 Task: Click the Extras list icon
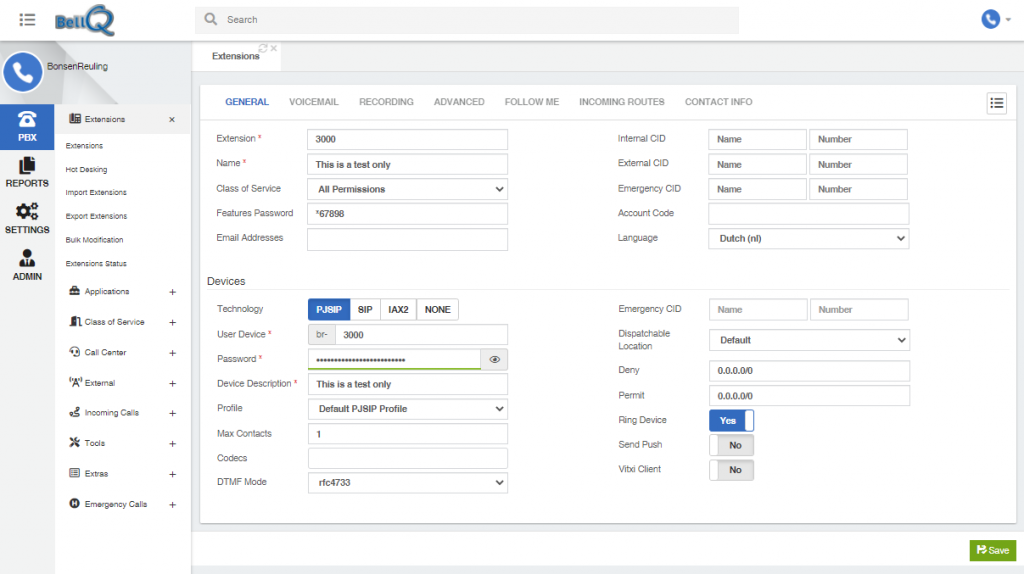click(74, 473)
